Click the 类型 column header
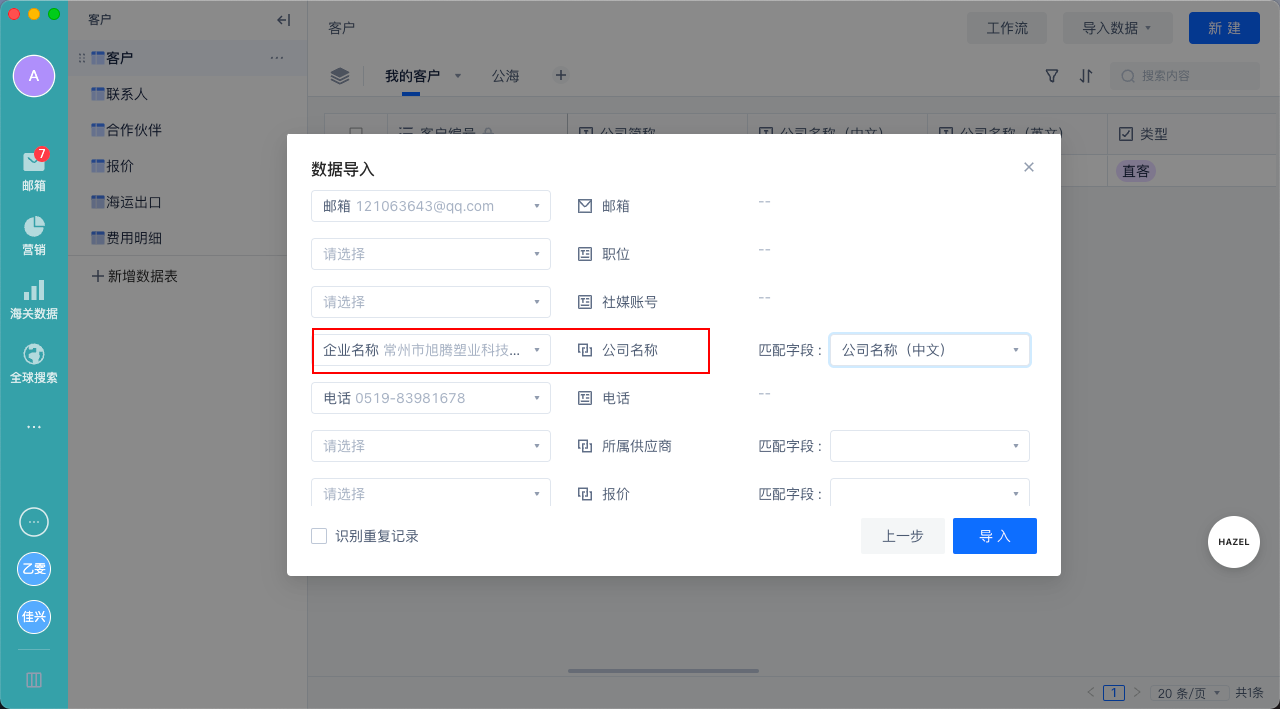 [1193, 134]
